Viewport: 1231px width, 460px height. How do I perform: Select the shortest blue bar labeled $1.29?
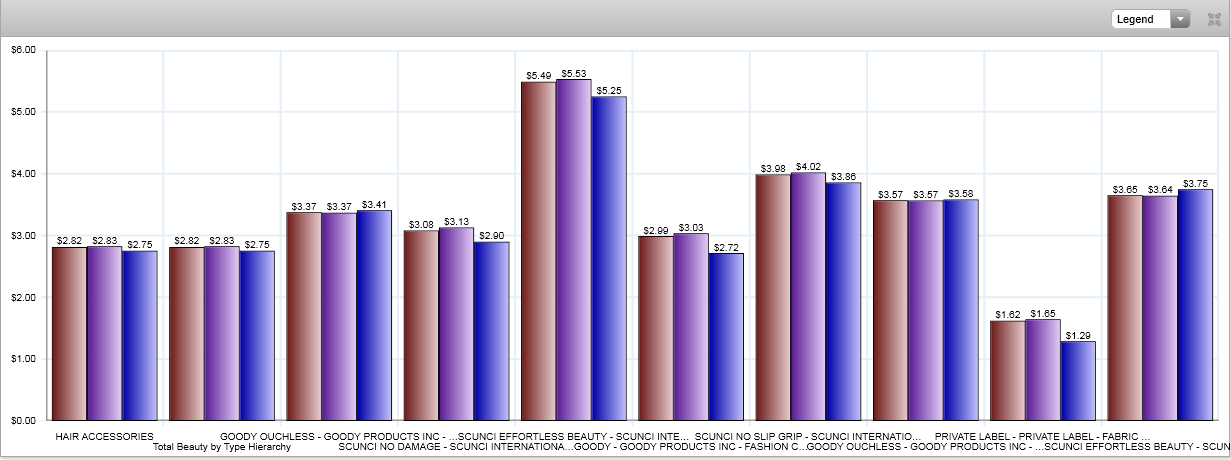click(x=1078, y=381)
